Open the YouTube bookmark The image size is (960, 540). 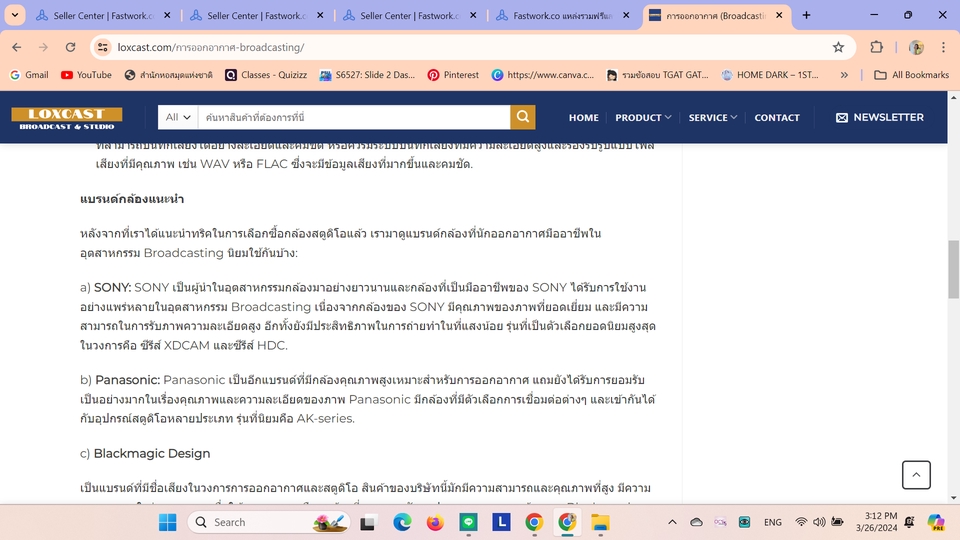click(x=86, y=75)
